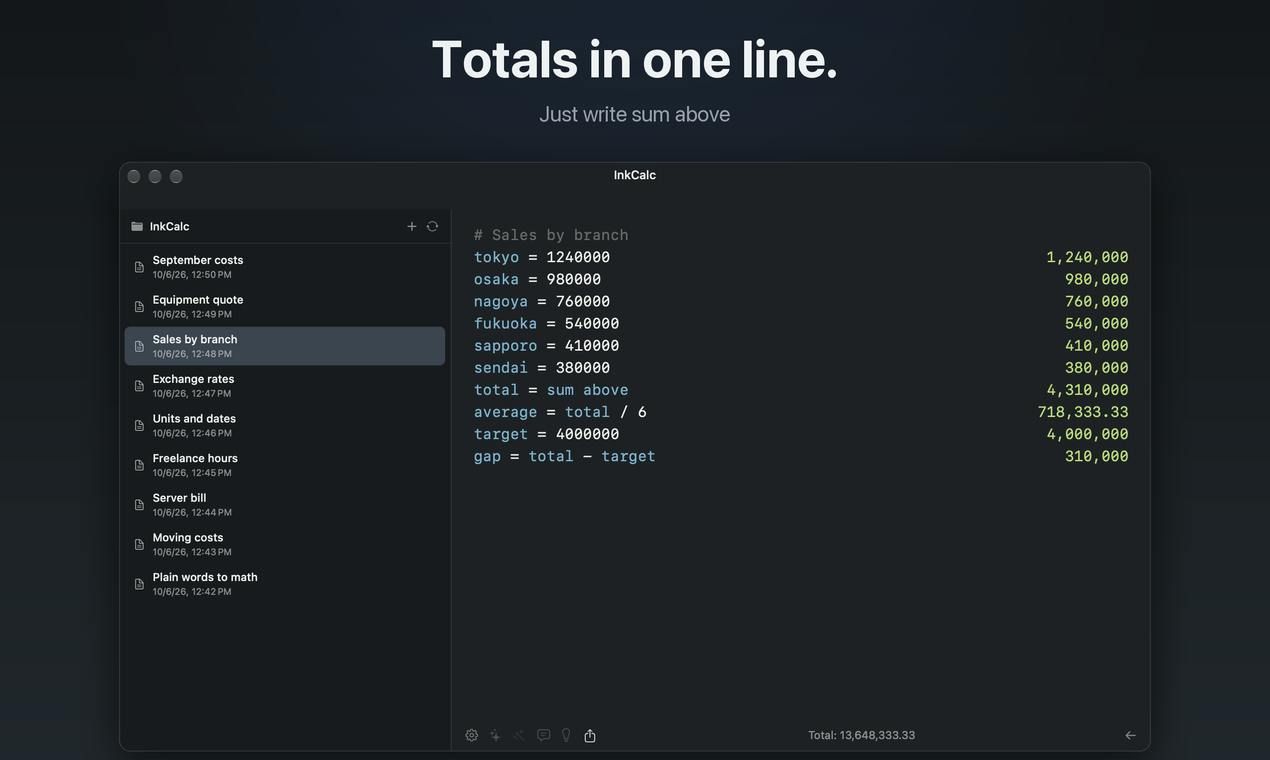Click the 'sapporo = 410000' line
The width and height of the screenshot is (1270, 760).
click(x=546, y=345)
